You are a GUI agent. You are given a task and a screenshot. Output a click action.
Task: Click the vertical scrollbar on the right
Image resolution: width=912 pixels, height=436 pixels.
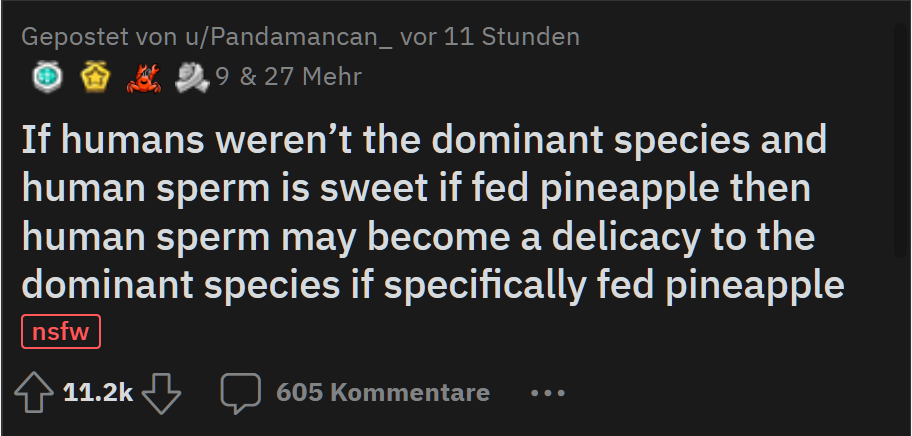[x=901, y=200]
